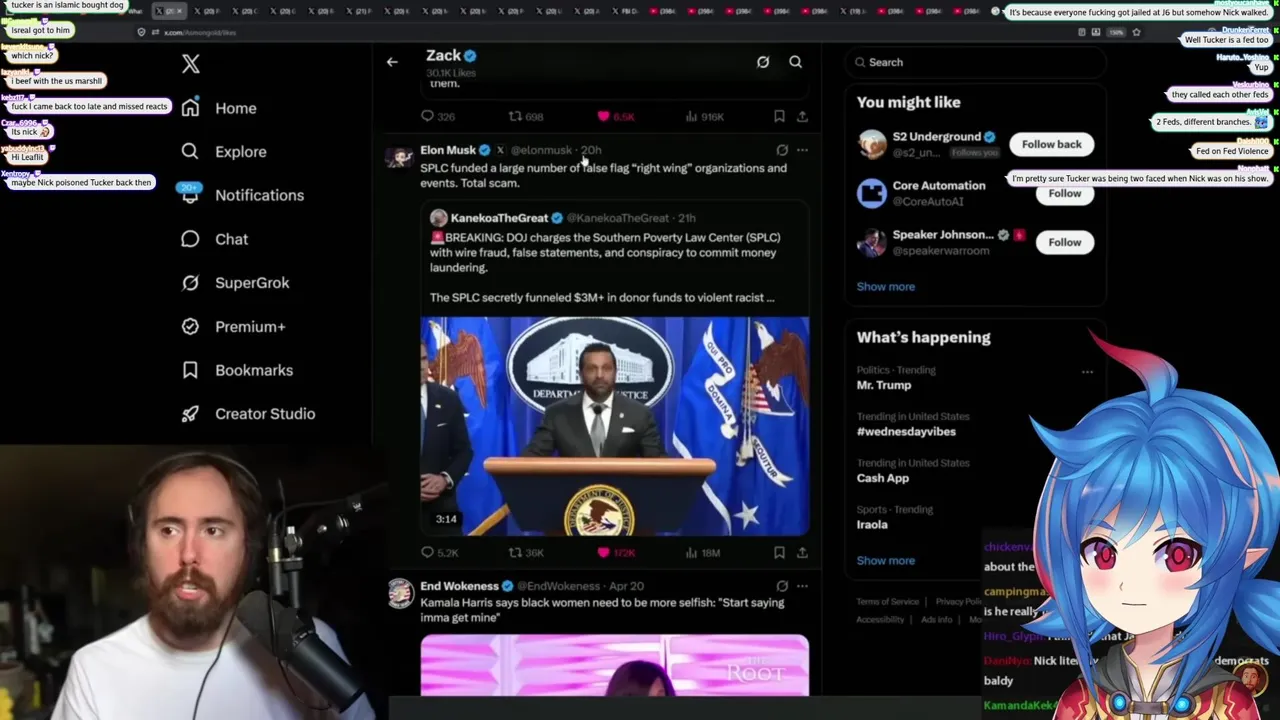Click Grok icon on Elon Musk post
The image size is (1280, 720).
click(782, 150)
